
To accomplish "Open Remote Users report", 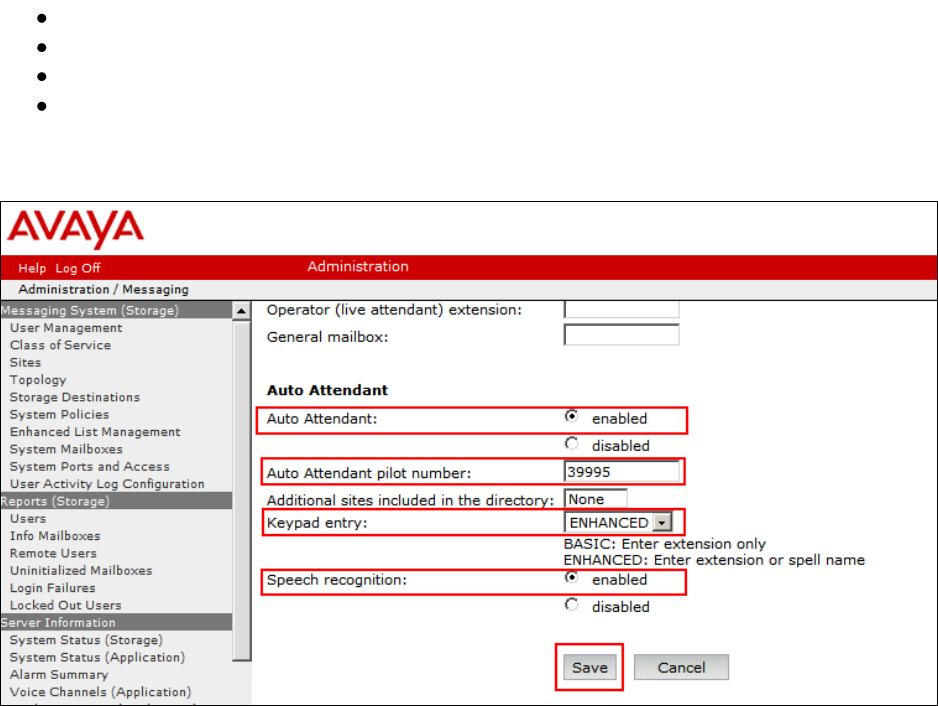I will click(53, 553).
